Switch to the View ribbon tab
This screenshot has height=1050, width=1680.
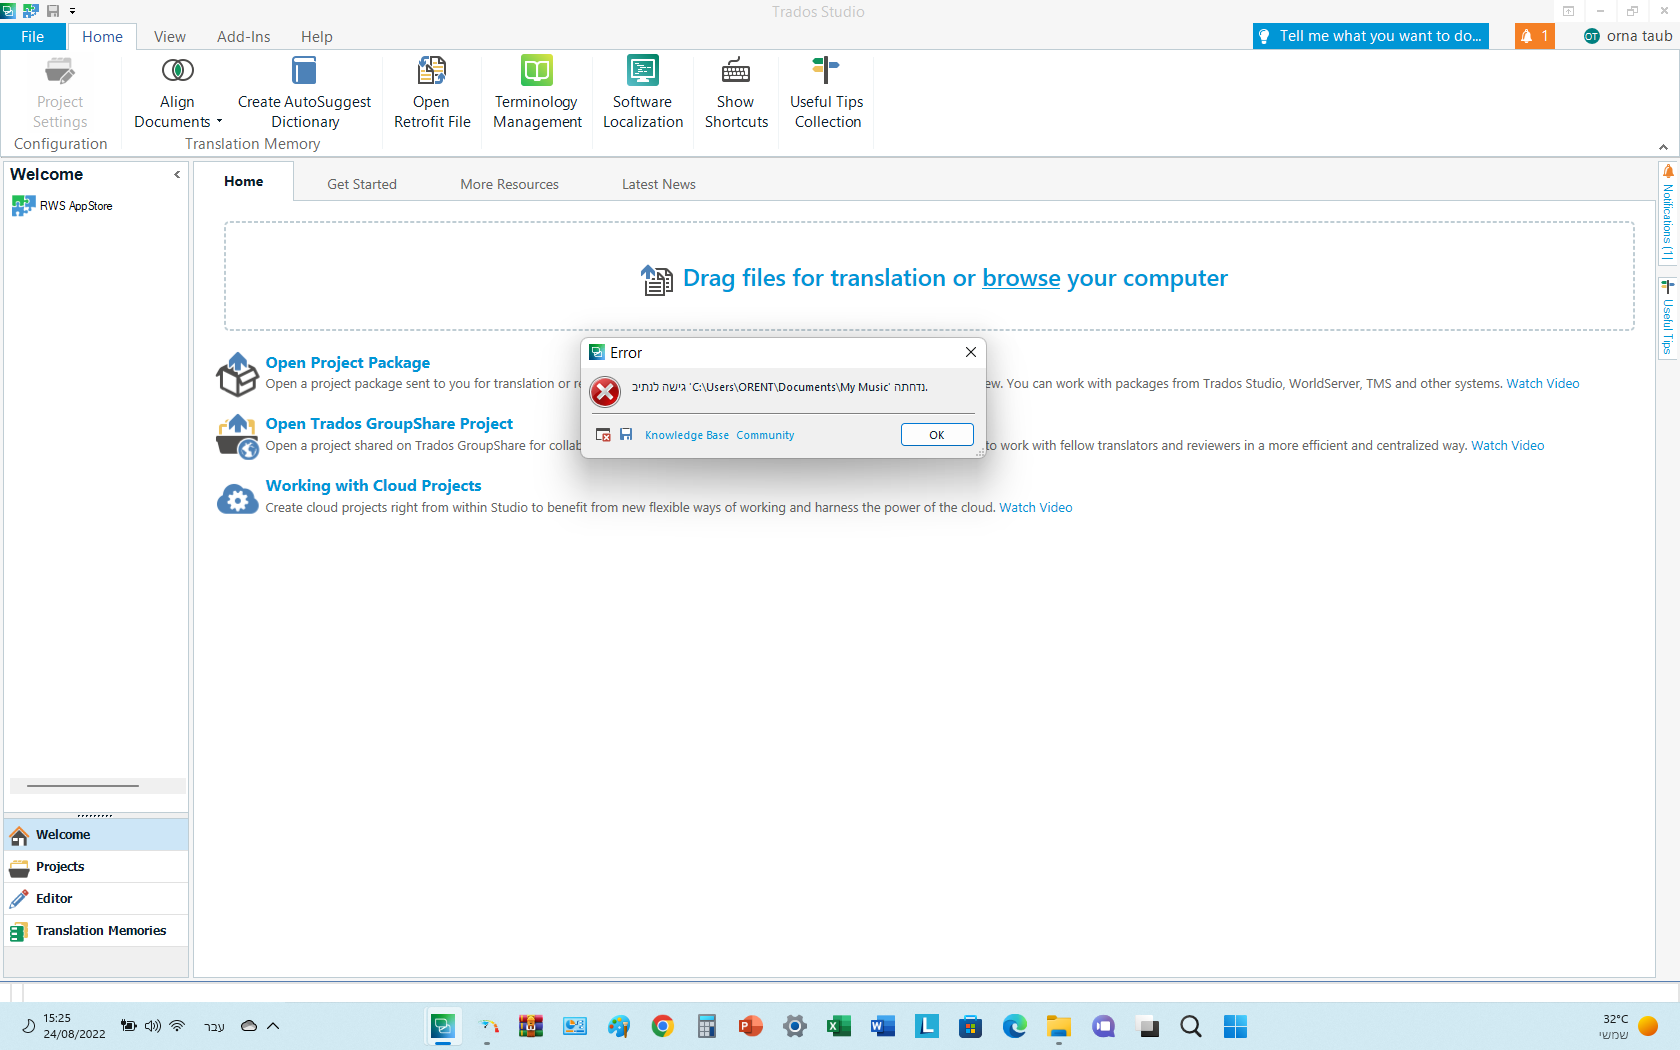[170, 36]
